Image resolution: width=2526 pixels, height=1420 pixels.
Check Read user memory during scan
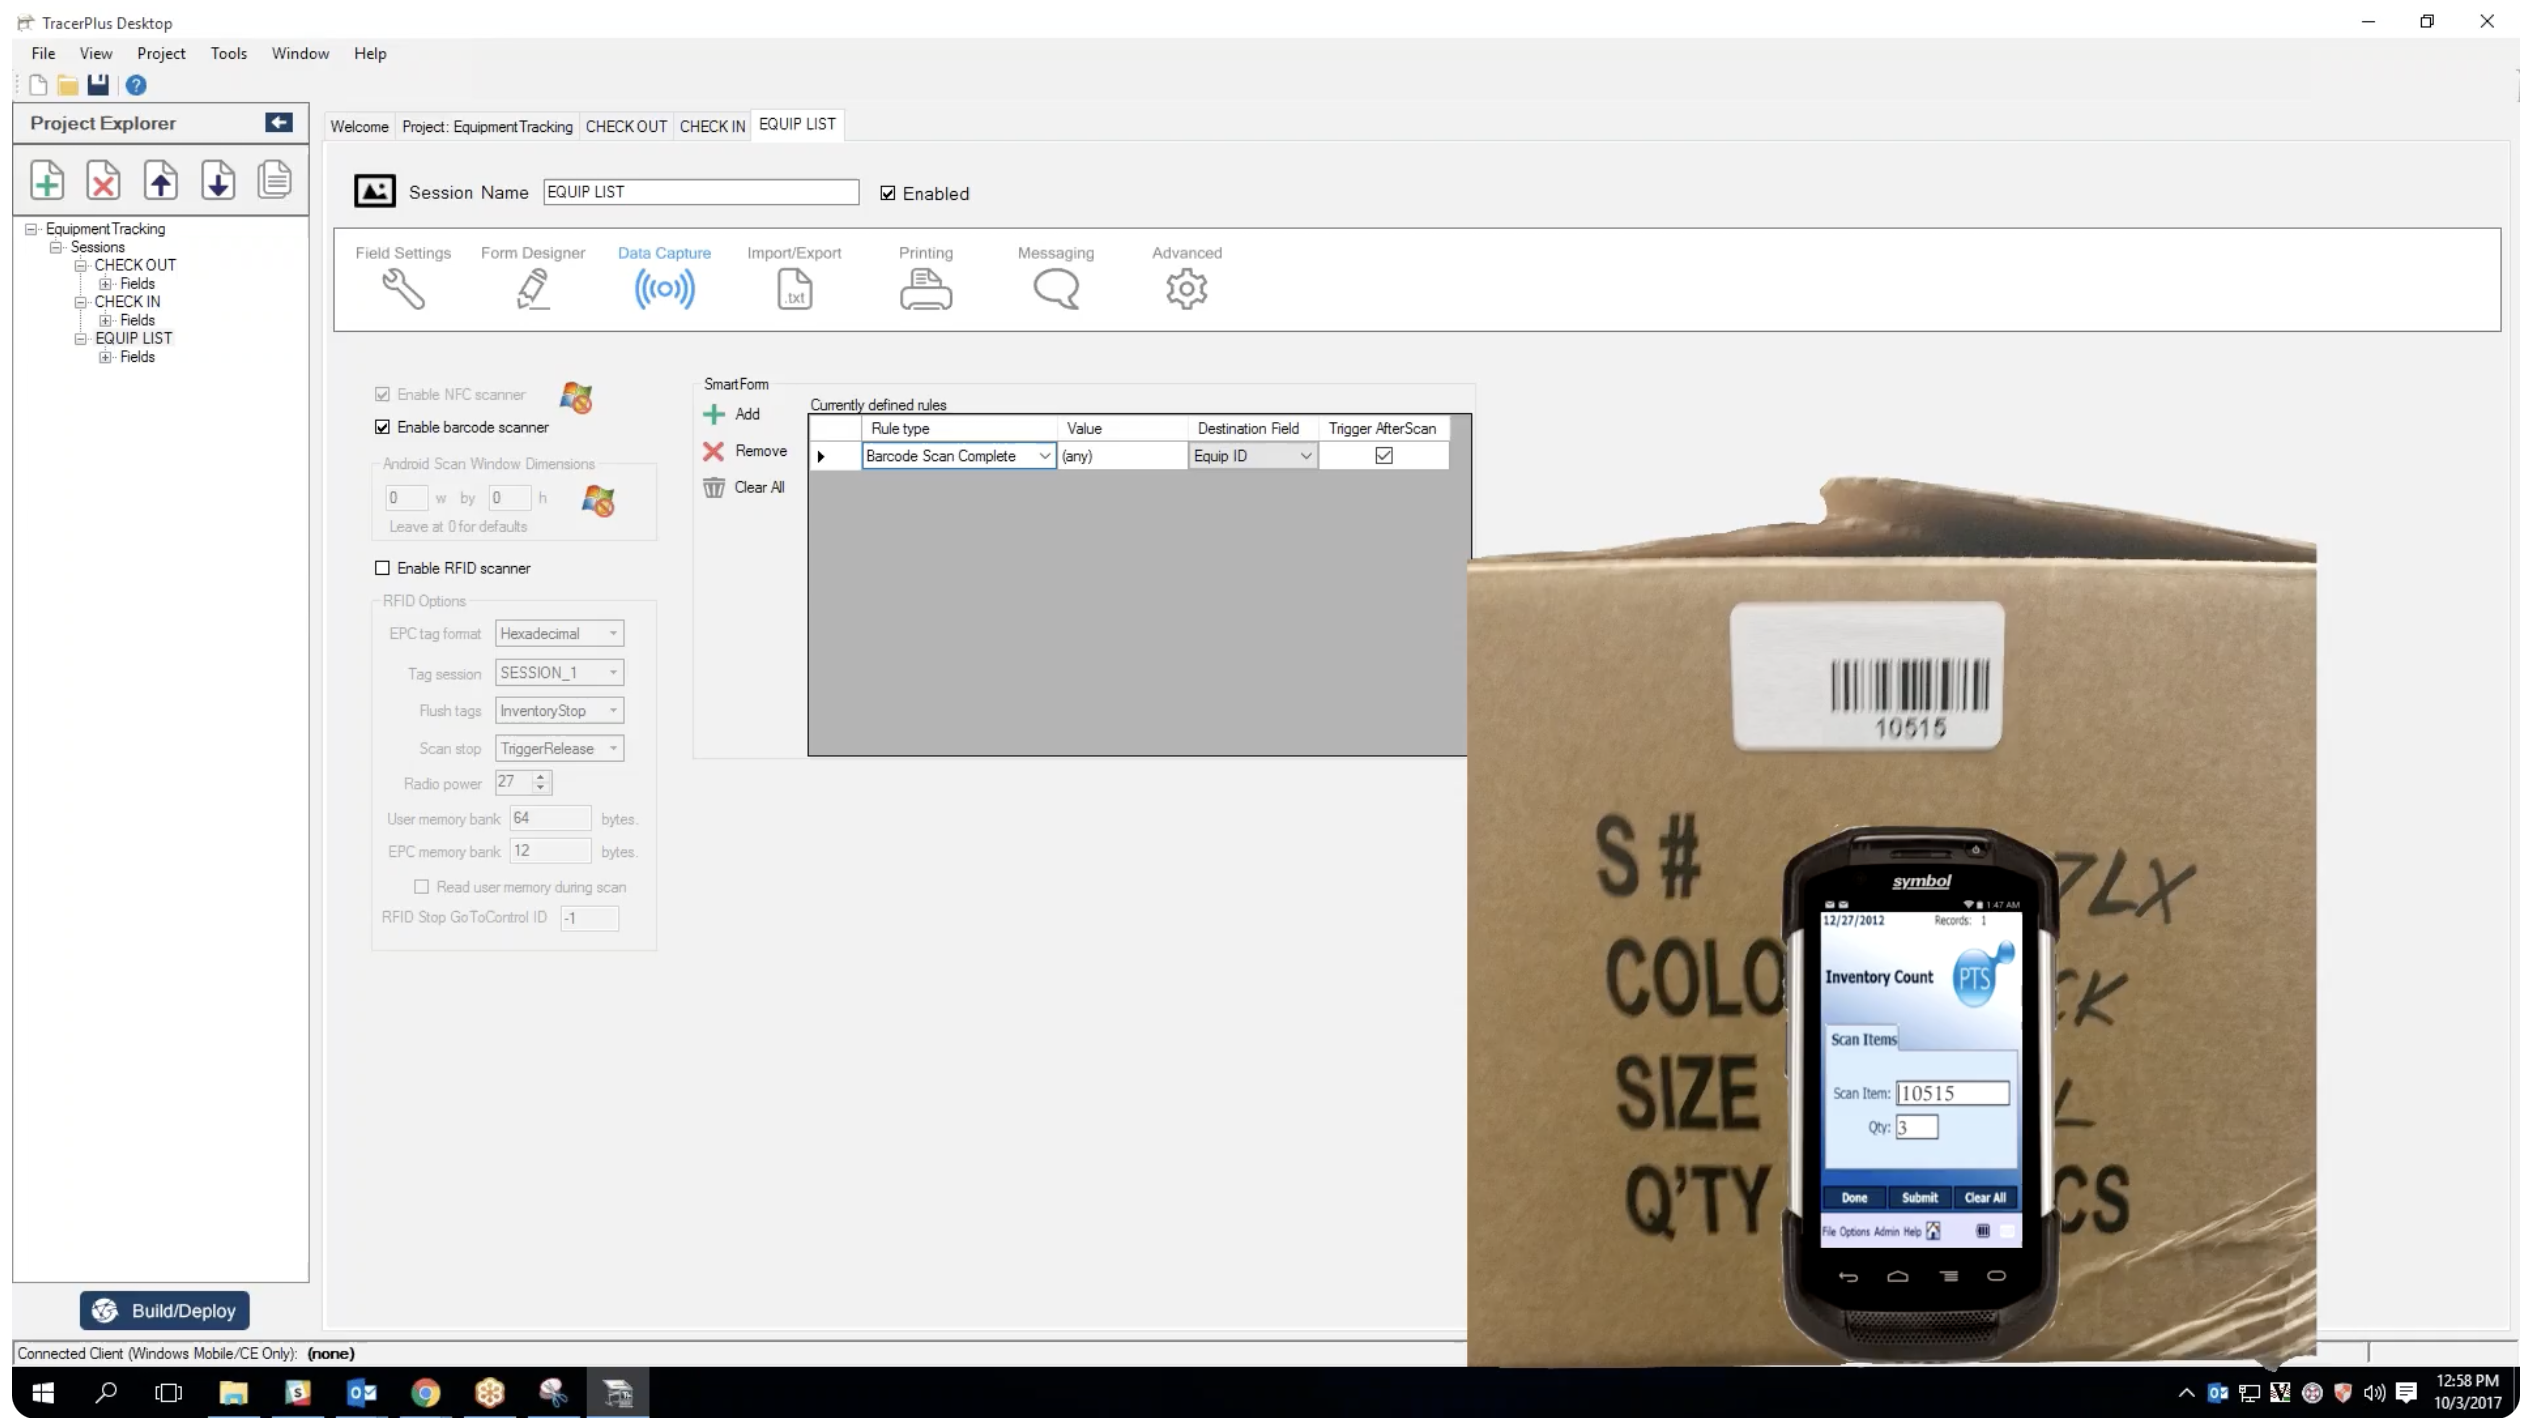tap(421, 886)
